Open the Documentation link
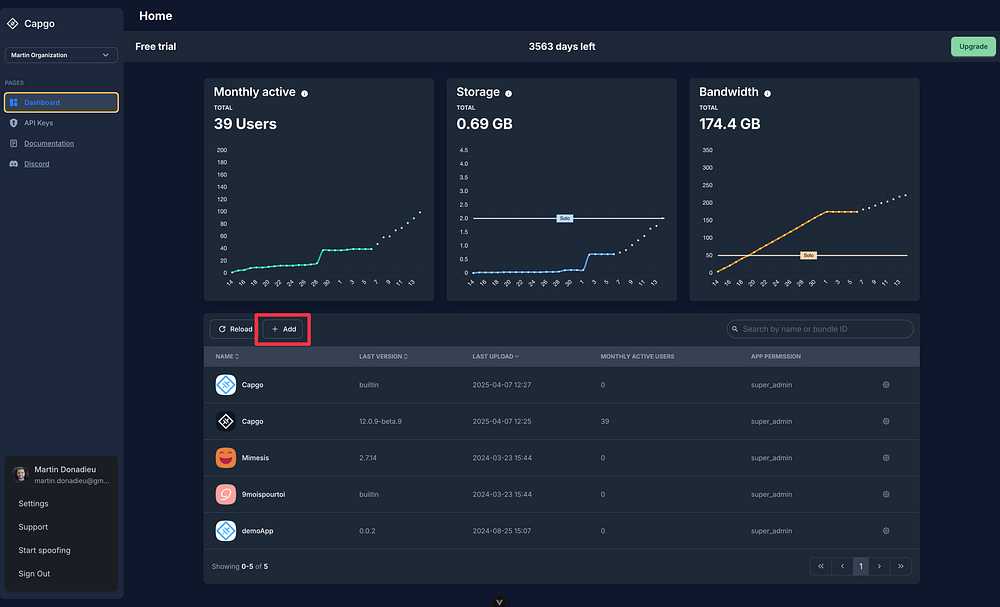The width and height of the screenshot is (1000, 607). 49,143
